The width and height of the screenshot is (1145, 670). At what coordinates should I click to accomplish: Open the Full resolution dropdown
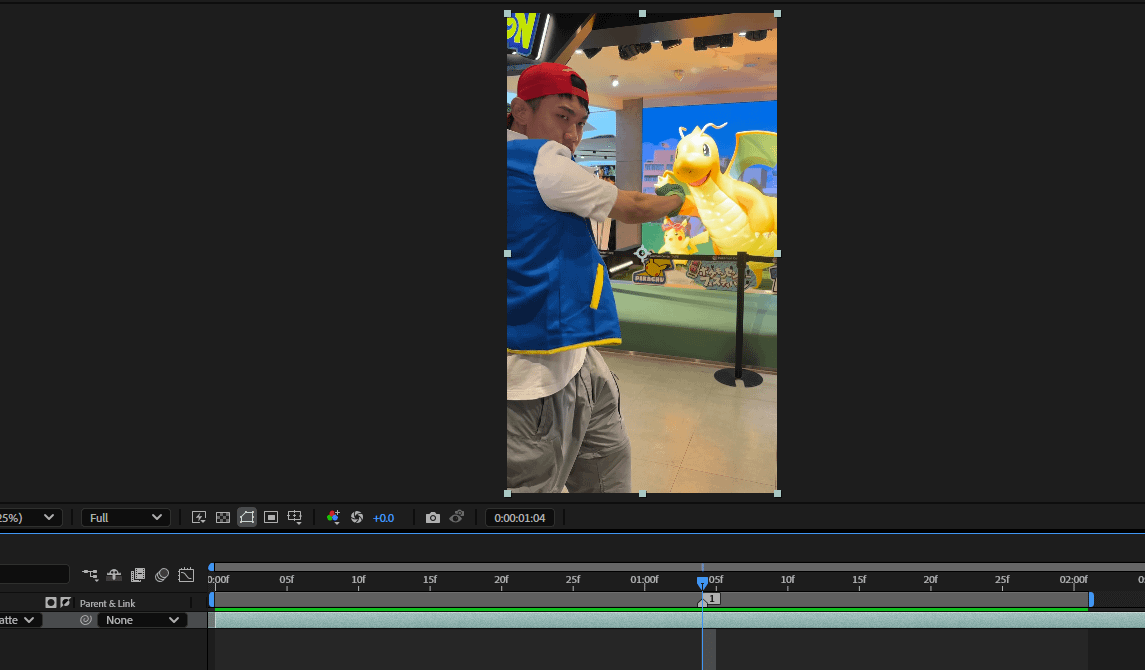[x=126, y=518]
